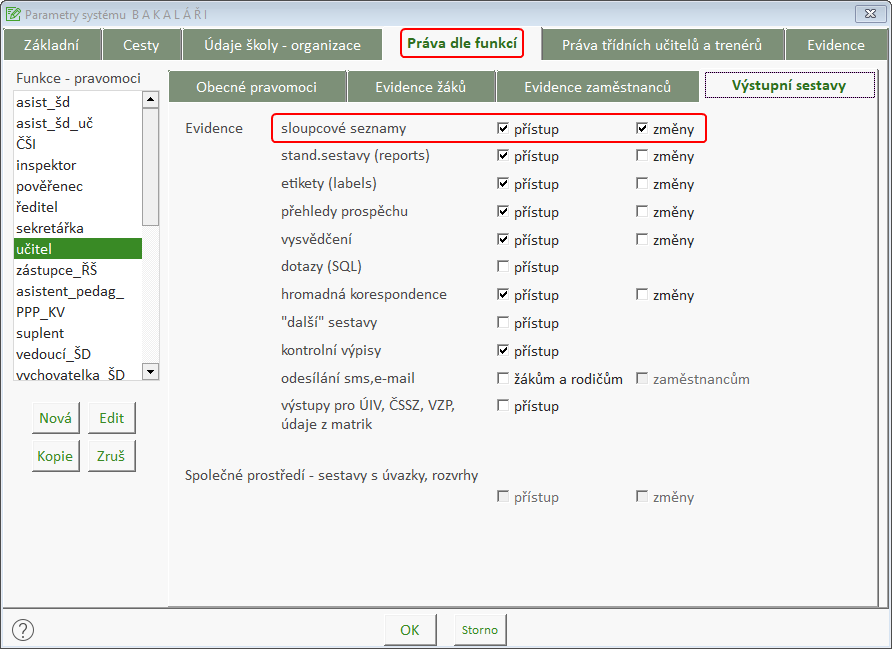
Task: Close the Parametry systému dialog
Action: [867, 13]
